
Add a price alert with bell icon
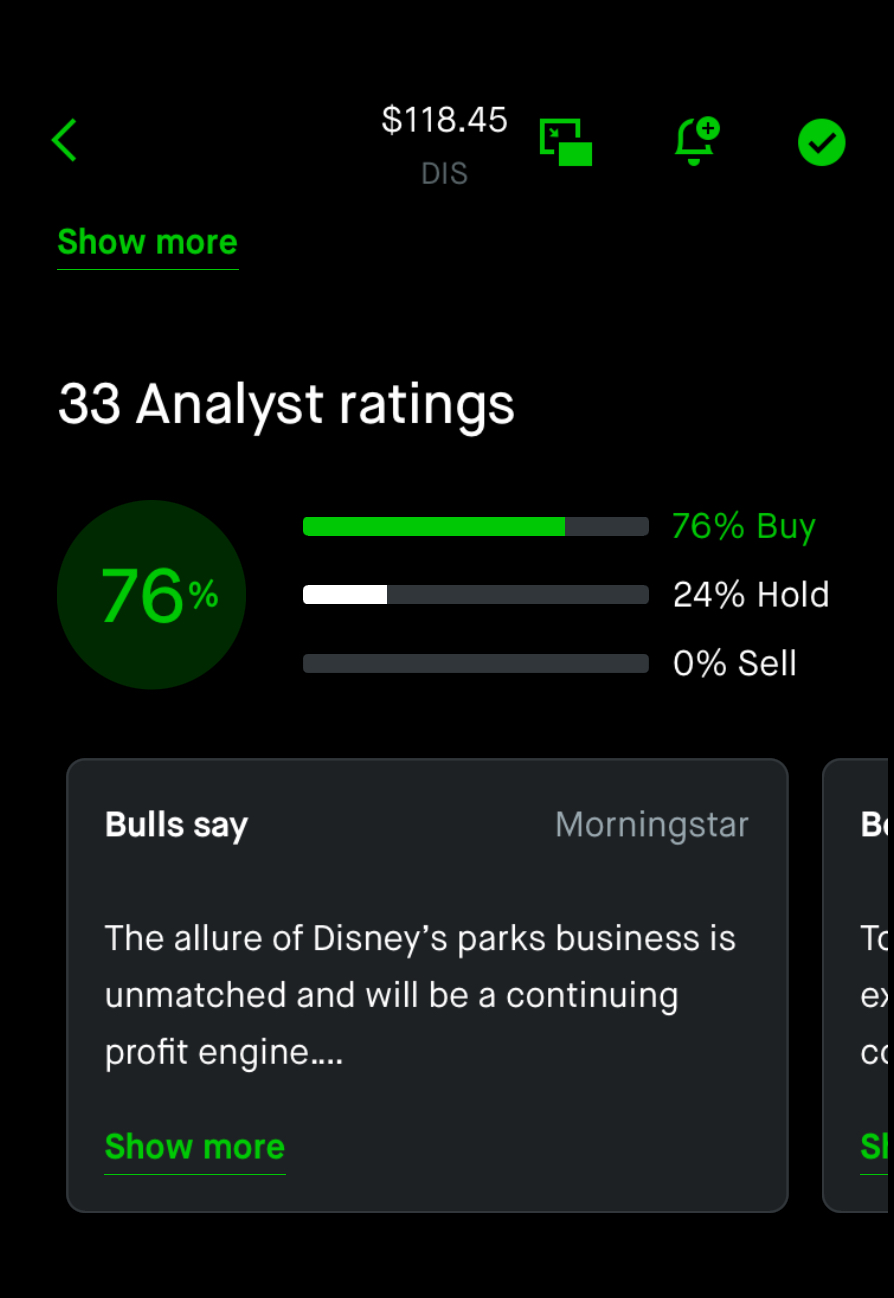point(696,141)
